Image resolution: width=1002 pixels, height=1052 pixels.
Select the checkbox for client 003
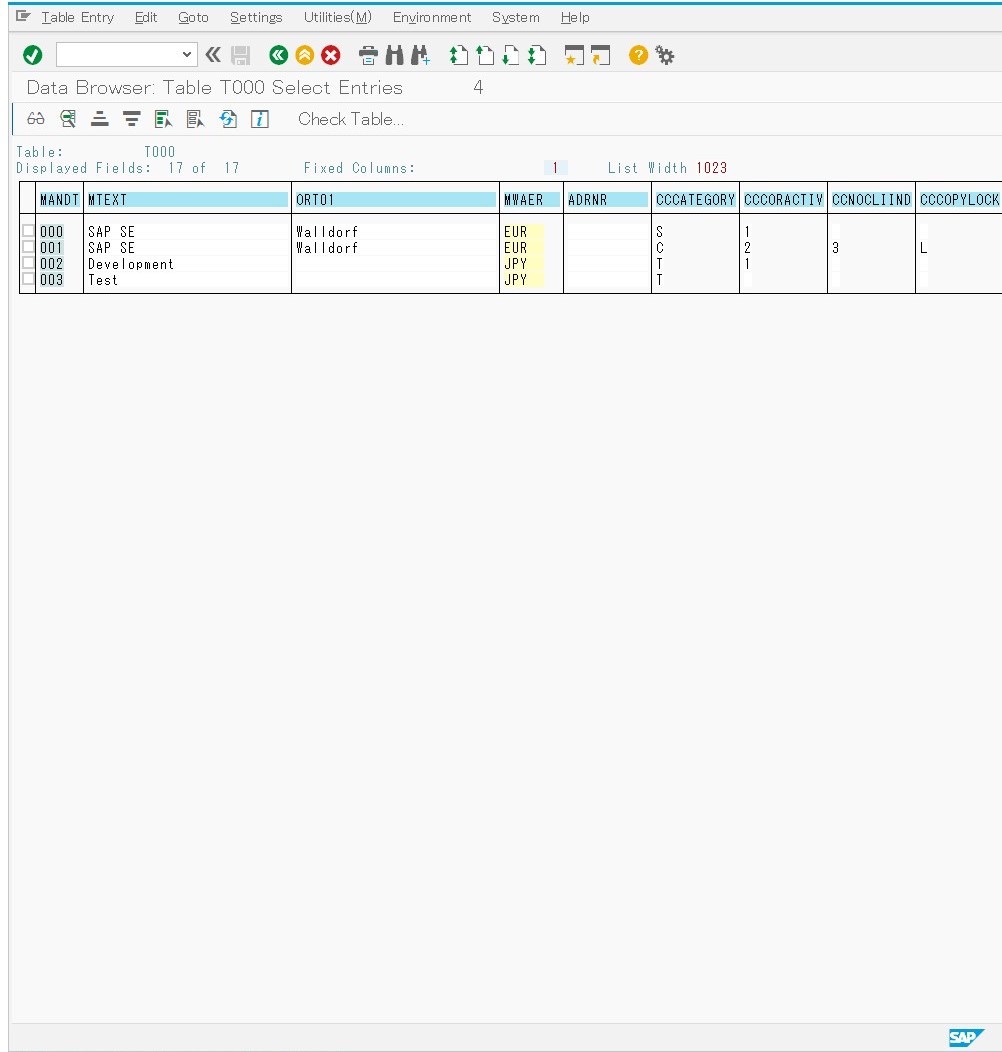(x=27, y=280)
